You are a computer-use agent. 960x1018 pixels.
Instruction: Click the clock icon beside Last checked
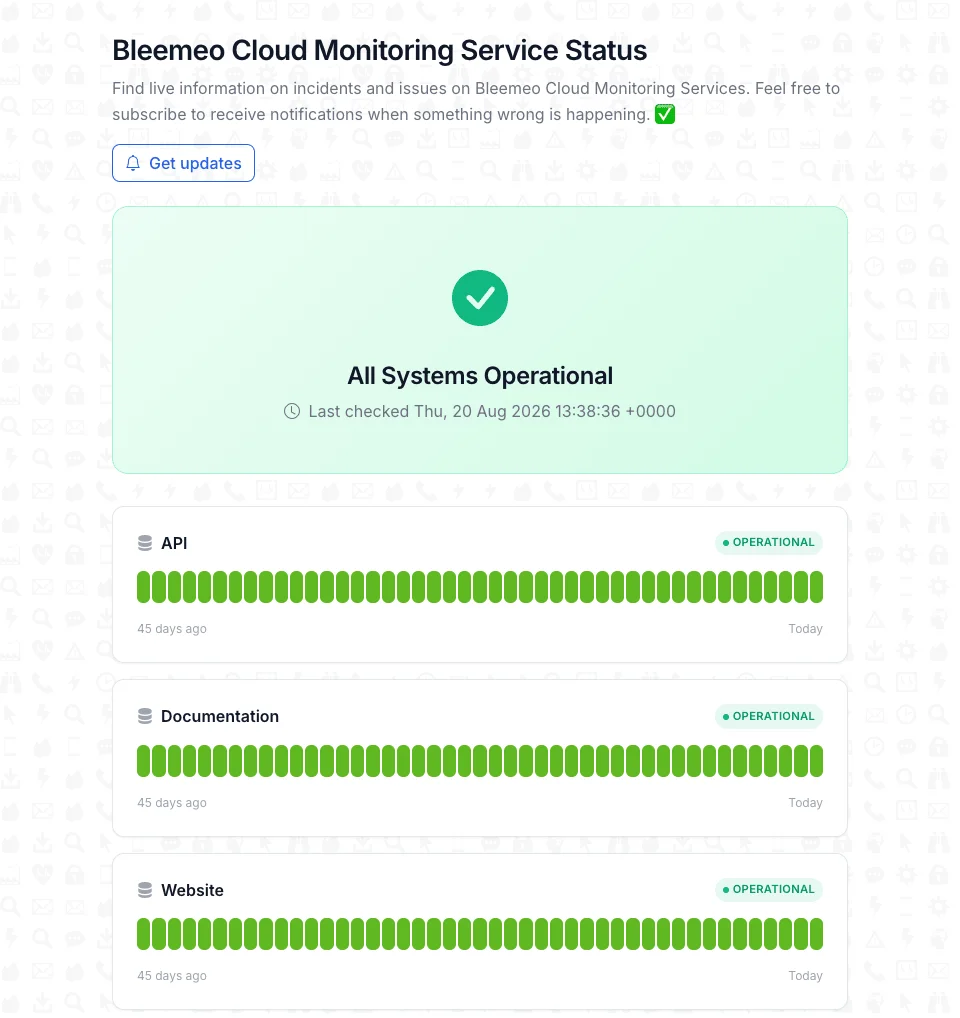[293, 412]
